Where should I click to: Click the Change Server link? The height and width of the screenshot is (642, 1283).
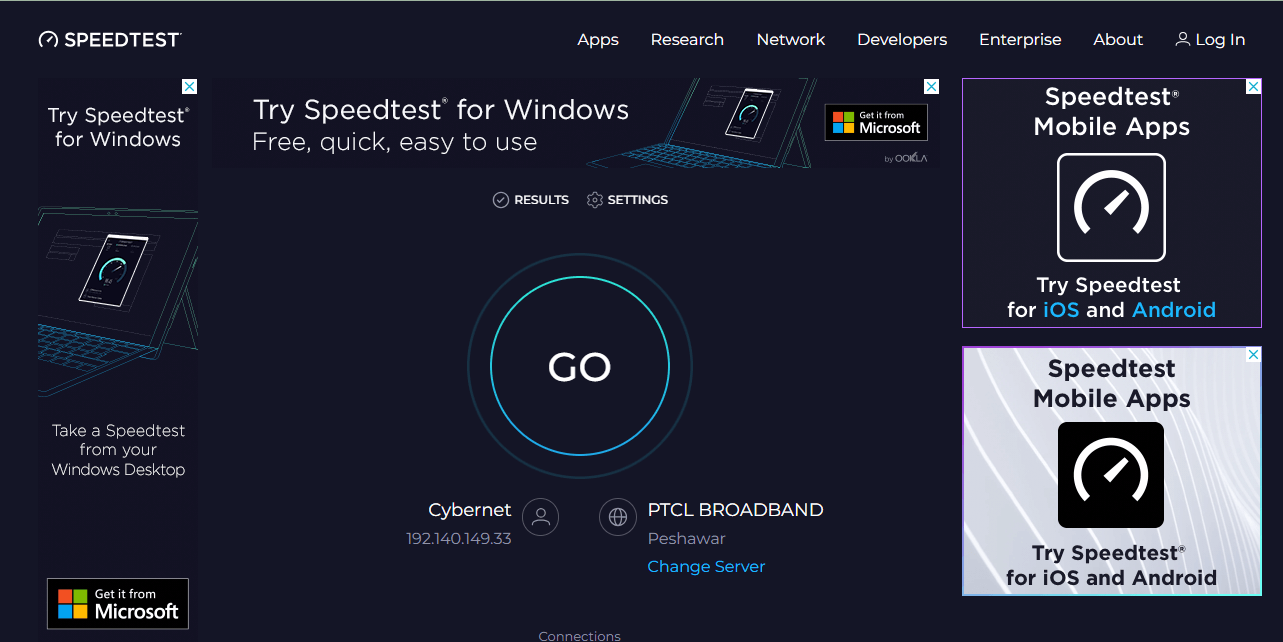pos(706,566)
